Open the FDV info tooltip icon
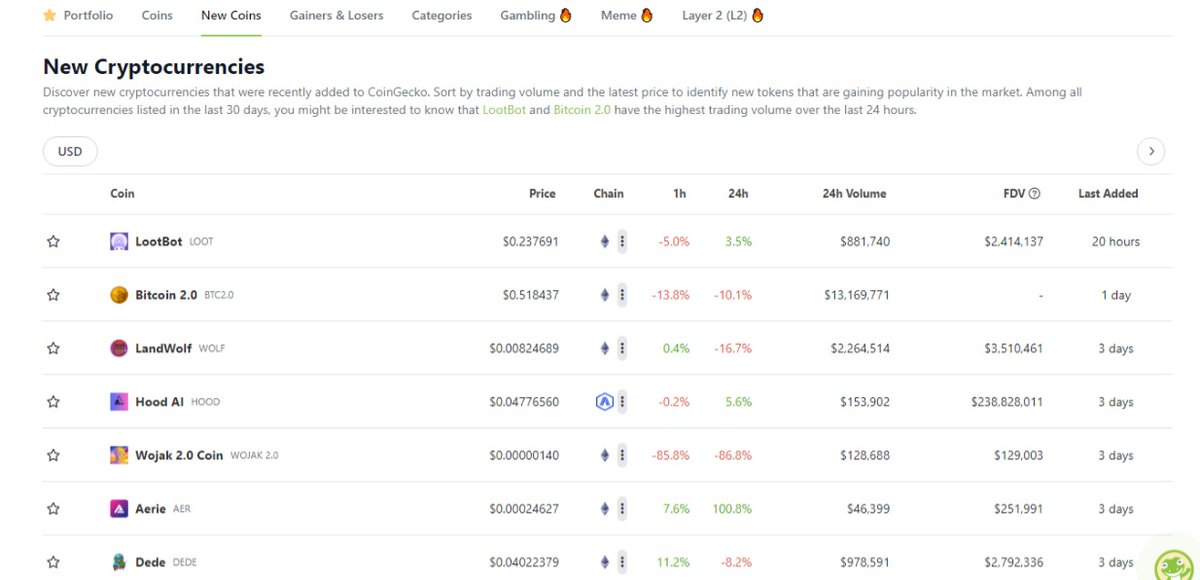The image size is (1200, 580). (1034, 194)
